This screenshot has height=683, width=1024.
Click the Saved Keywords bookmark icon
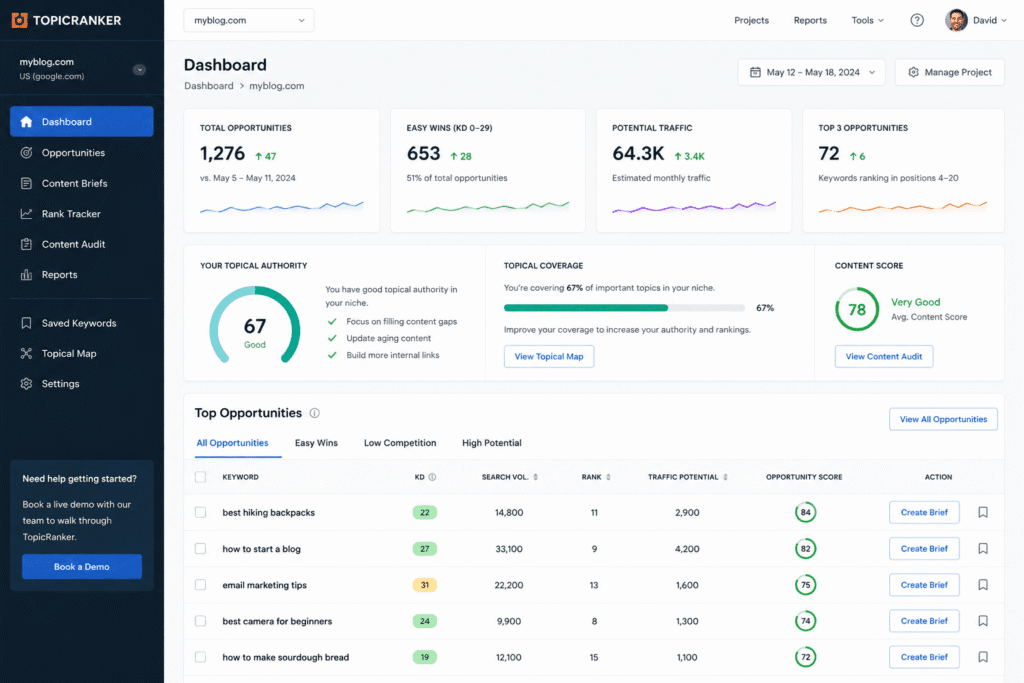[x=26, y=323]
